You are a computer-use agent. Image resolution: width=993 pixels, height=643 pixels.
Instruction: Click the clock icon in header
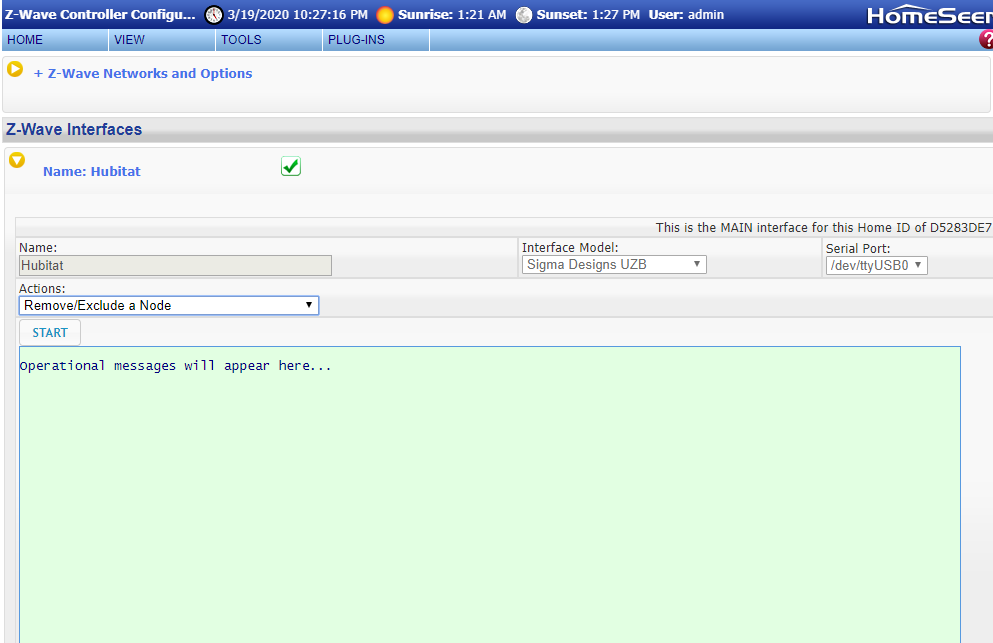coord(214,15)
